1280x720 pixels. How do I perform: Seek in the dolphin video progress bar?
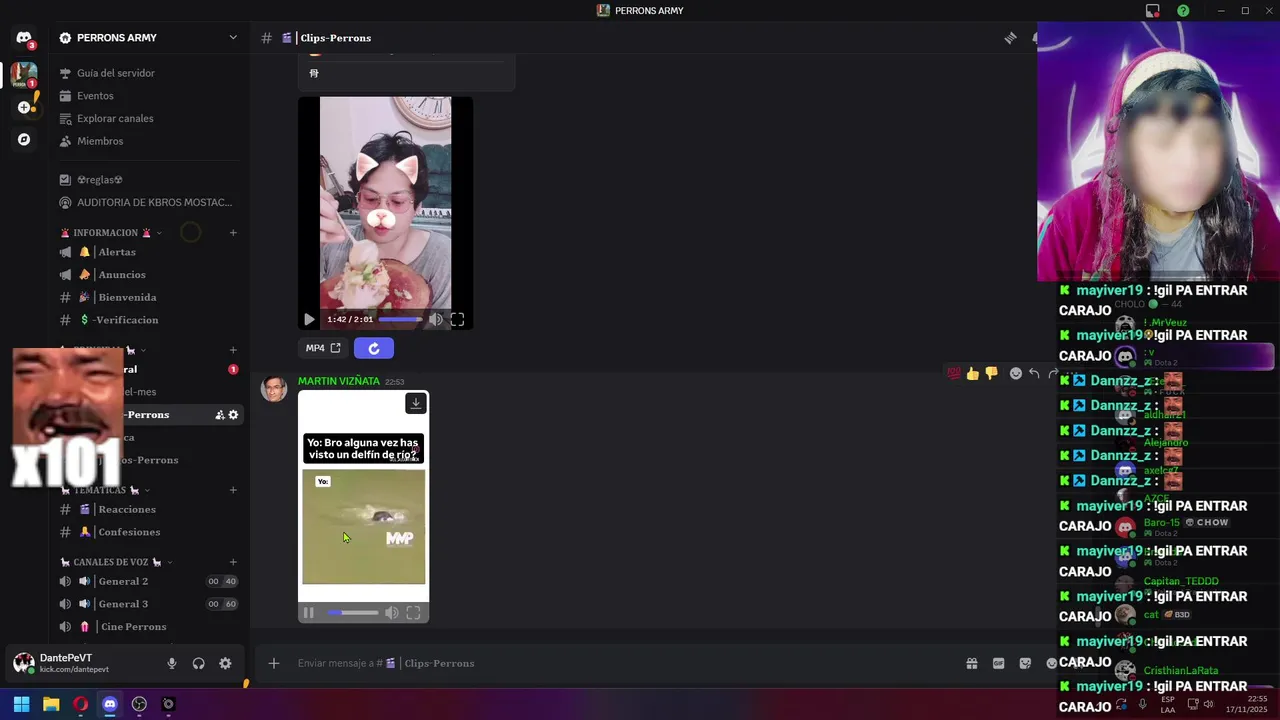[352, 613]
